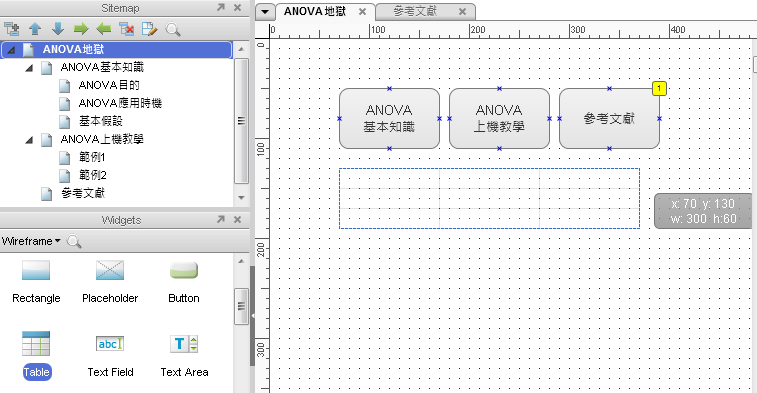
Task: Select the Table widget
Action: (x=36, y=356)
